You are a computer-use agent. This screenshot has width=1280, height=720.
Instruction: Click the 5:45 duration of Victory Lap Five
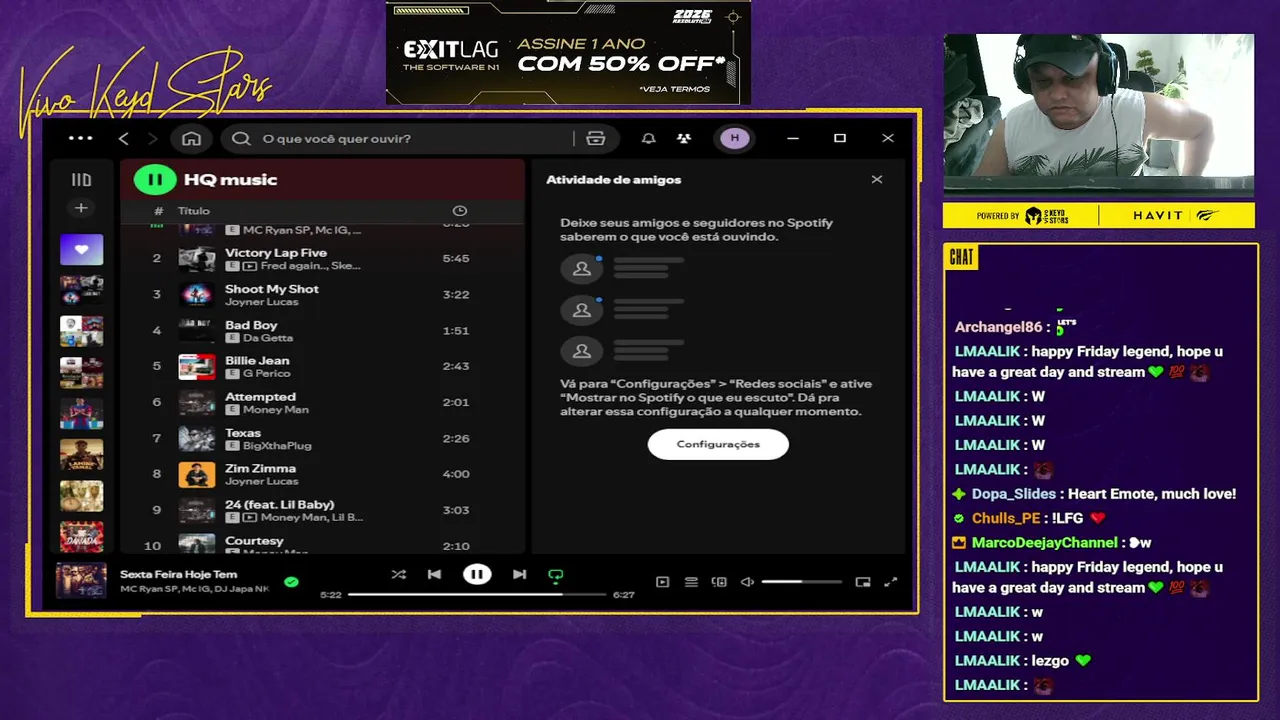point(456,258)
